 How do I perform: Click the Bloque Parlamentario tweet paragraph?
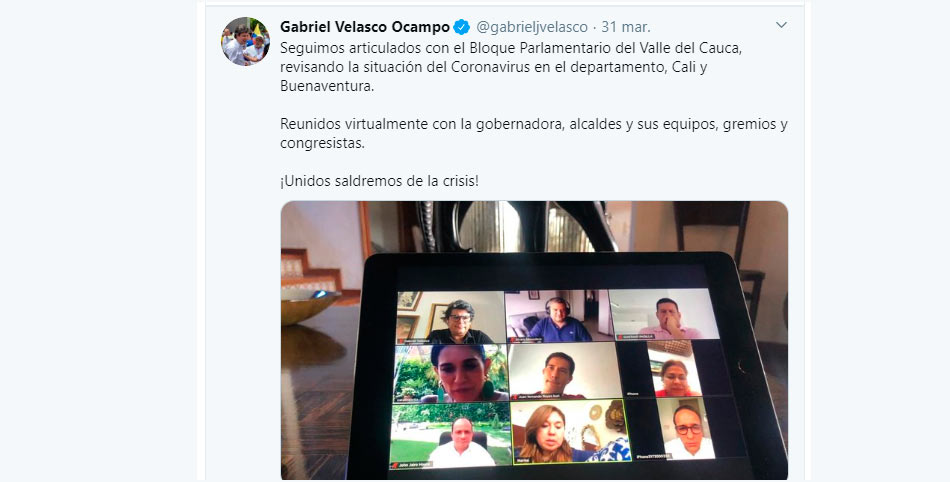(511, 67)
